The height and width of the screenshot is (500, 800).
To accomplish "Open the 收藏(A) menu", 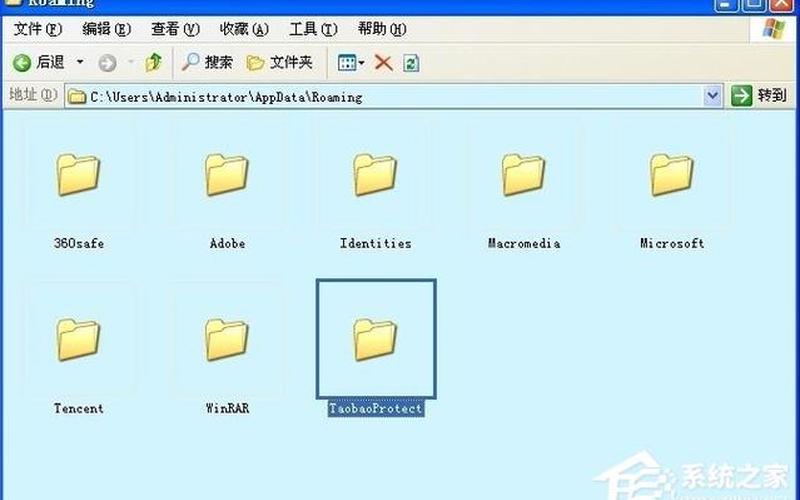I will pos(244,29).
